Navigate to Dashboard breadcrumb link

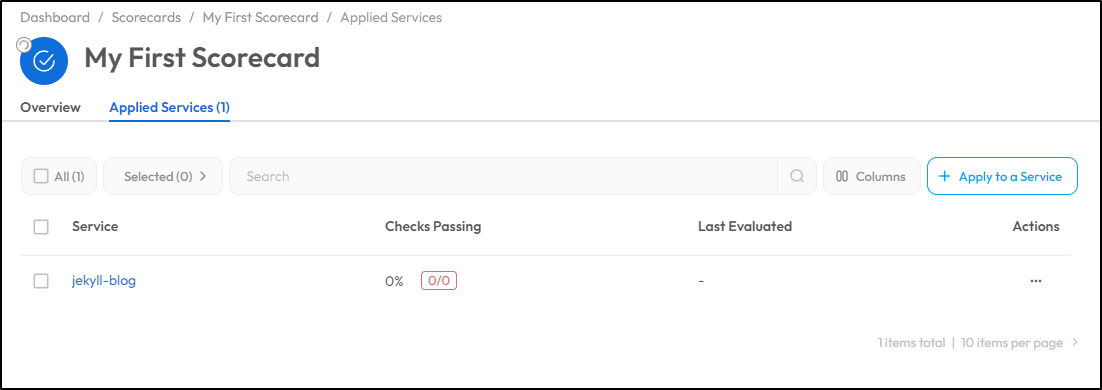pyautogui.click(x=55, y=18)
